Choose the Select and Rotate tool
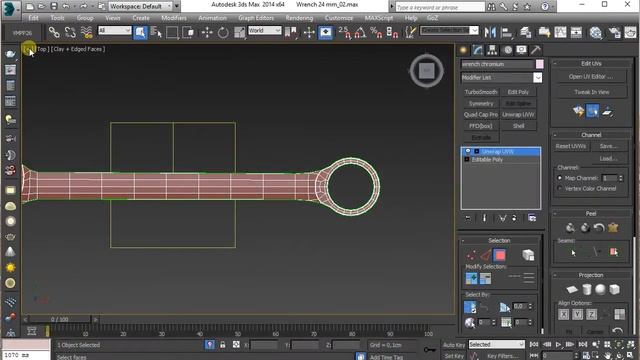Viewport: 640px width, 360px height. pyautogui.click(x=223, y=32)
